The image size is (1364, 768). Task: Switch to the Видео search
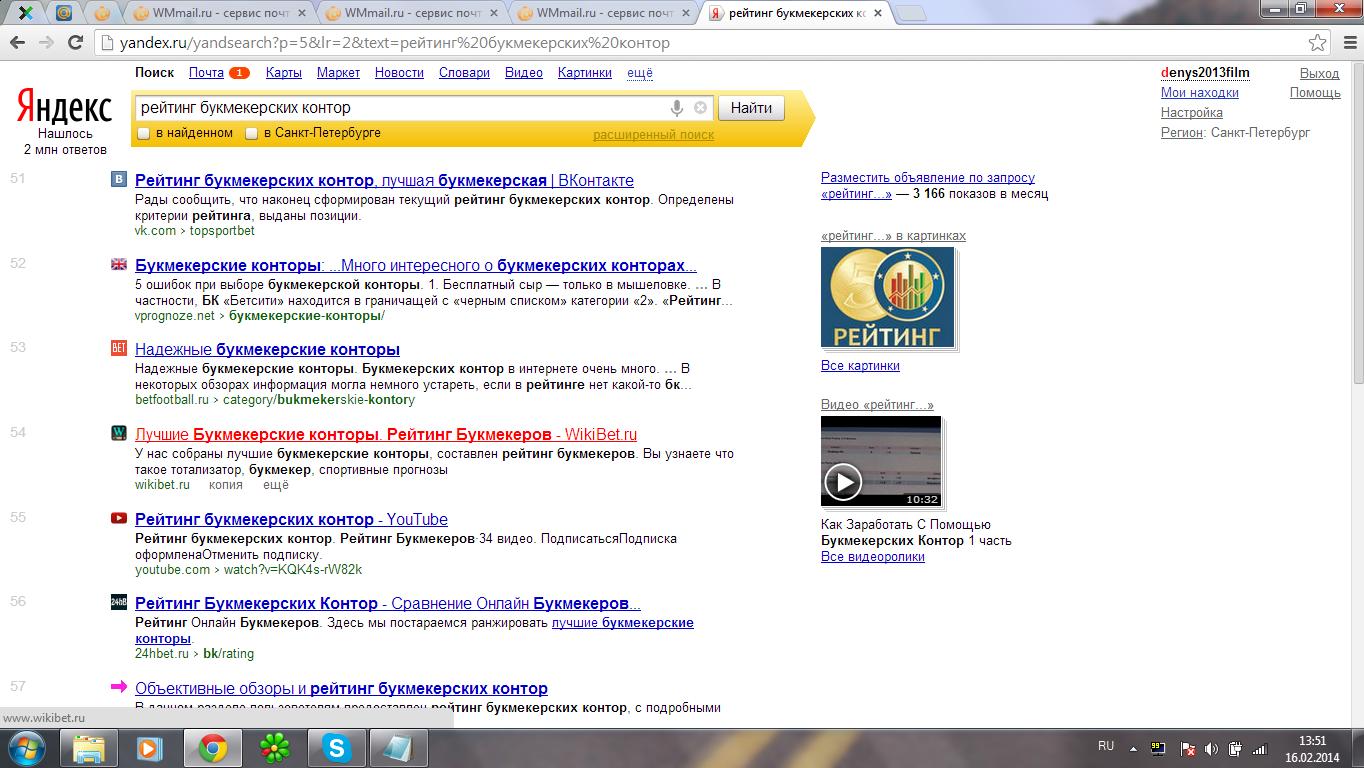point(524,73)
